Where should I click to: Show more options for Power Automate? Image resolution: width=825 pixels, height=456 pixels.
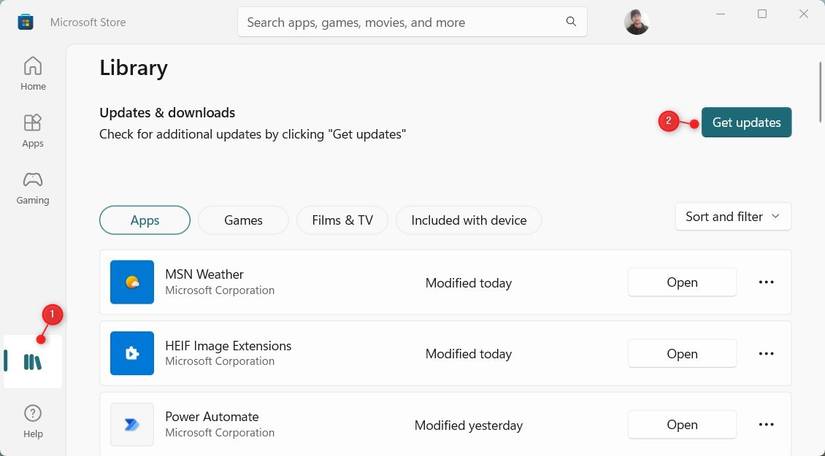coord(766,424)
